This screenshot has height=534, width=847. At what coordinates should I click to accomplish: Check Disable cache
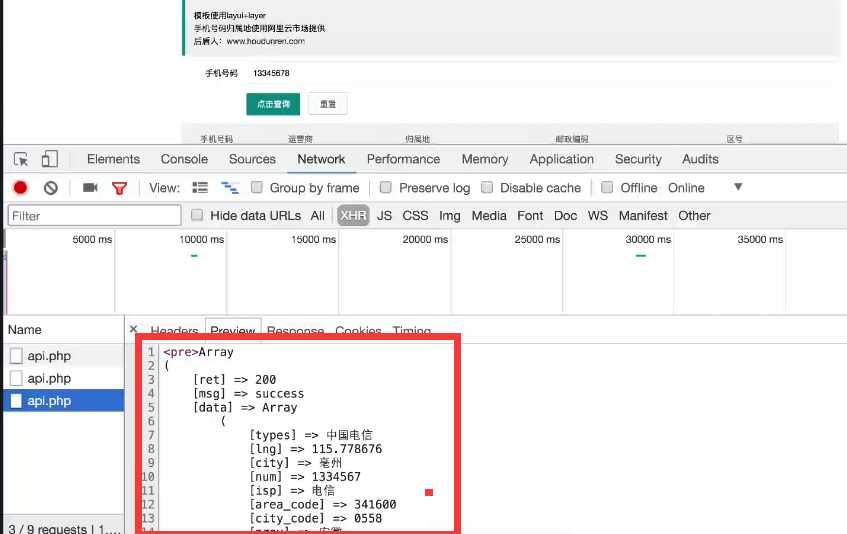pyautogui.click(x=487, y=187)
